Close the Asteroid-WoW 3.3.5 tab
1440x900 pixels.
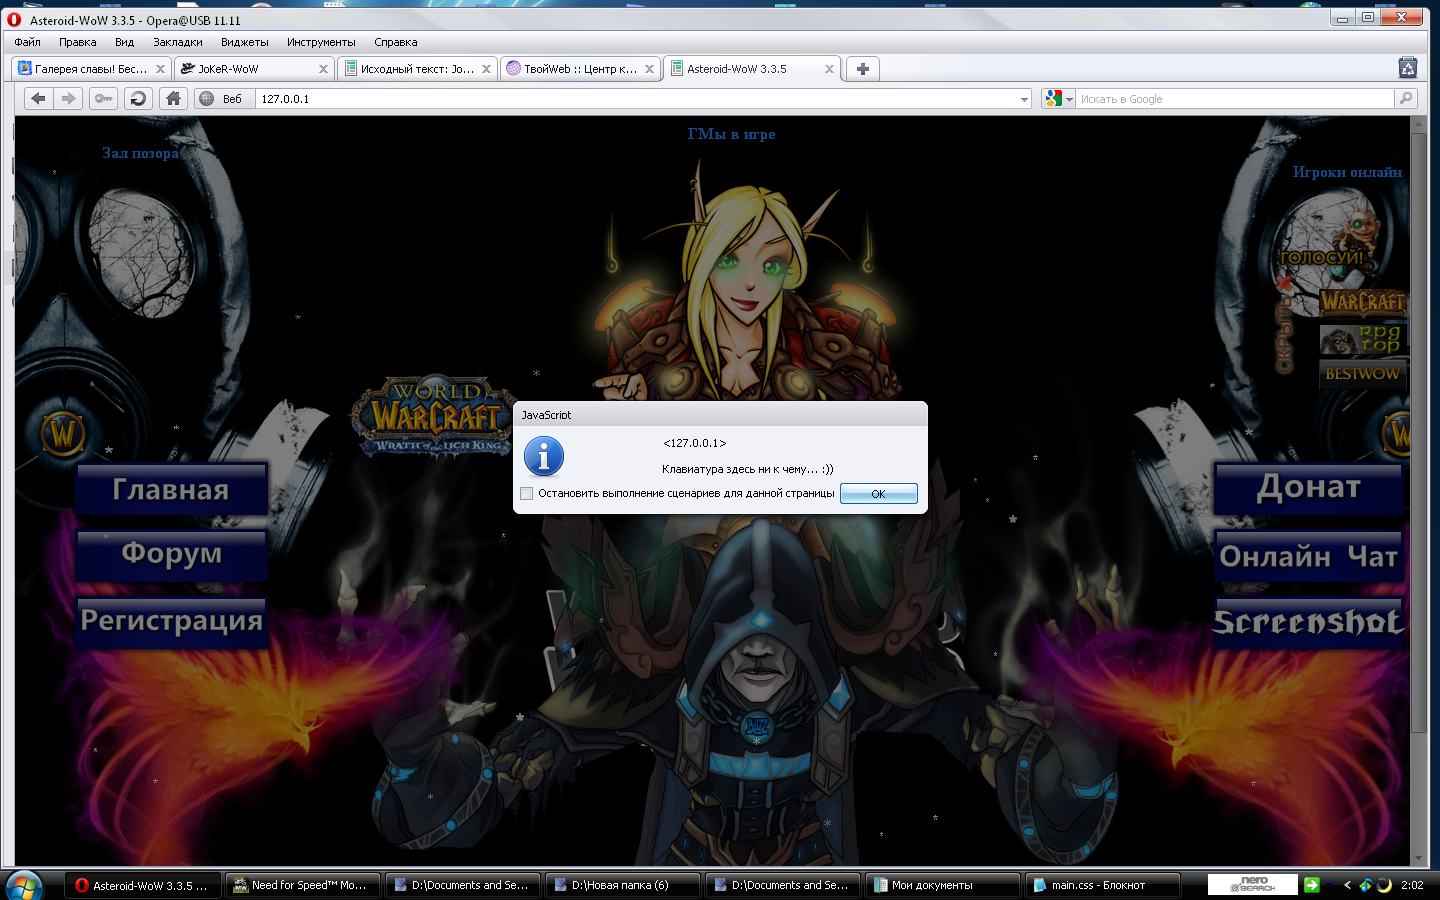point(829,69)
